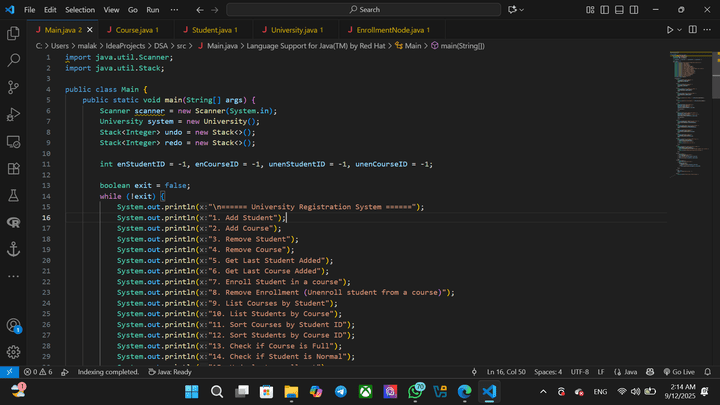Open the Manage gear icon
Image resolution: width=720 pixels, height=405 pixels.
click(14, 351)
